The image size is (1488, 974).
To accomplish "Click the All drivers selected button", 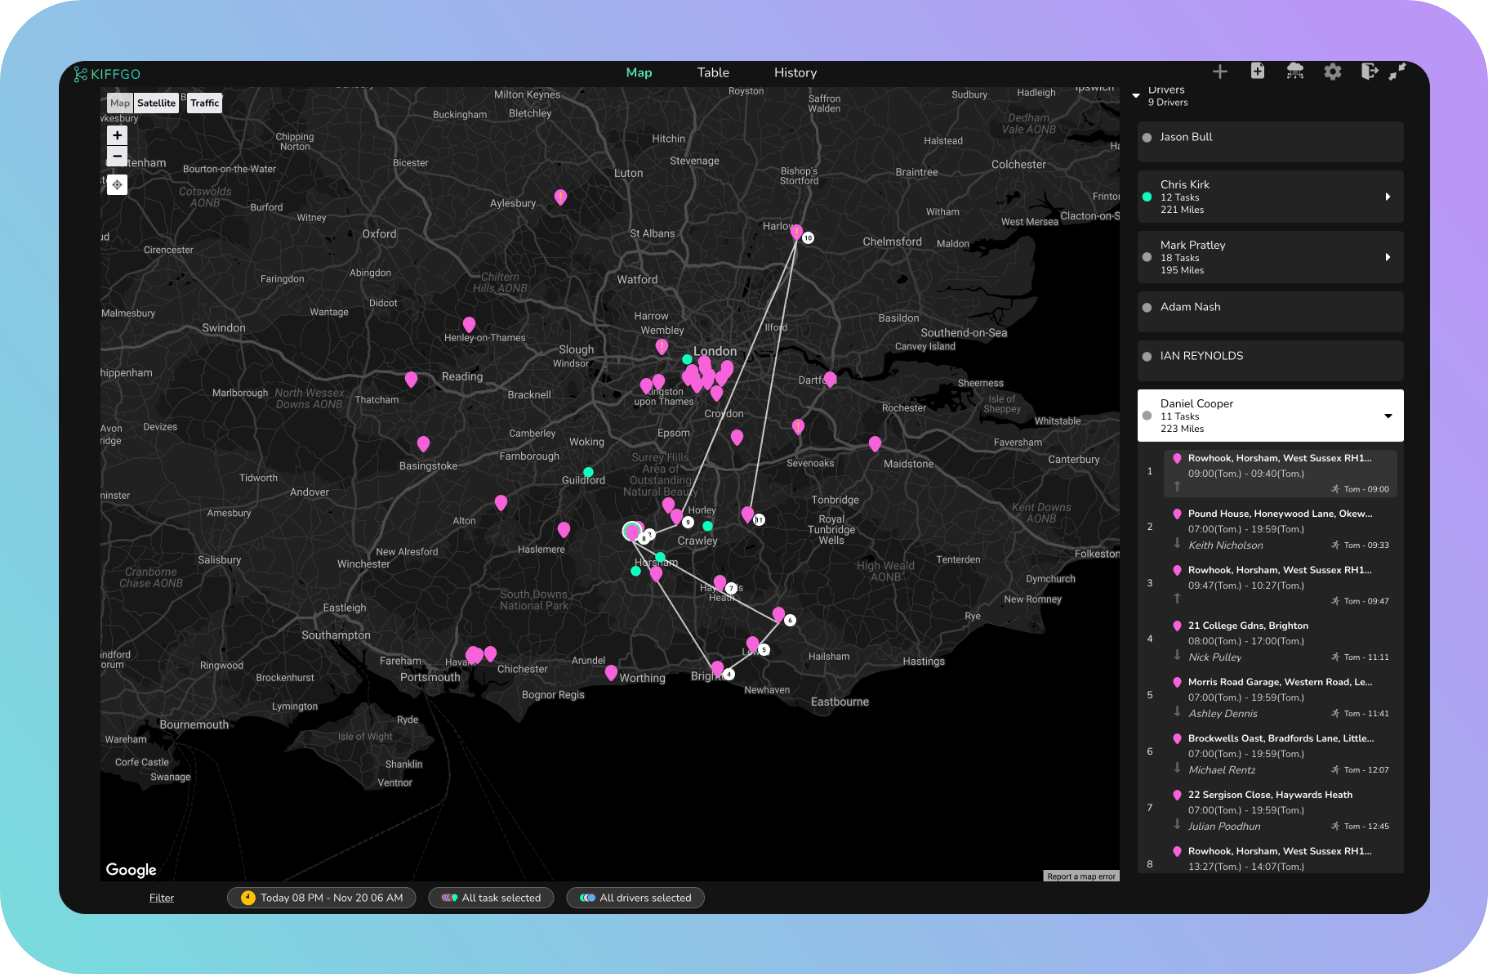I will tap(635, 898).
